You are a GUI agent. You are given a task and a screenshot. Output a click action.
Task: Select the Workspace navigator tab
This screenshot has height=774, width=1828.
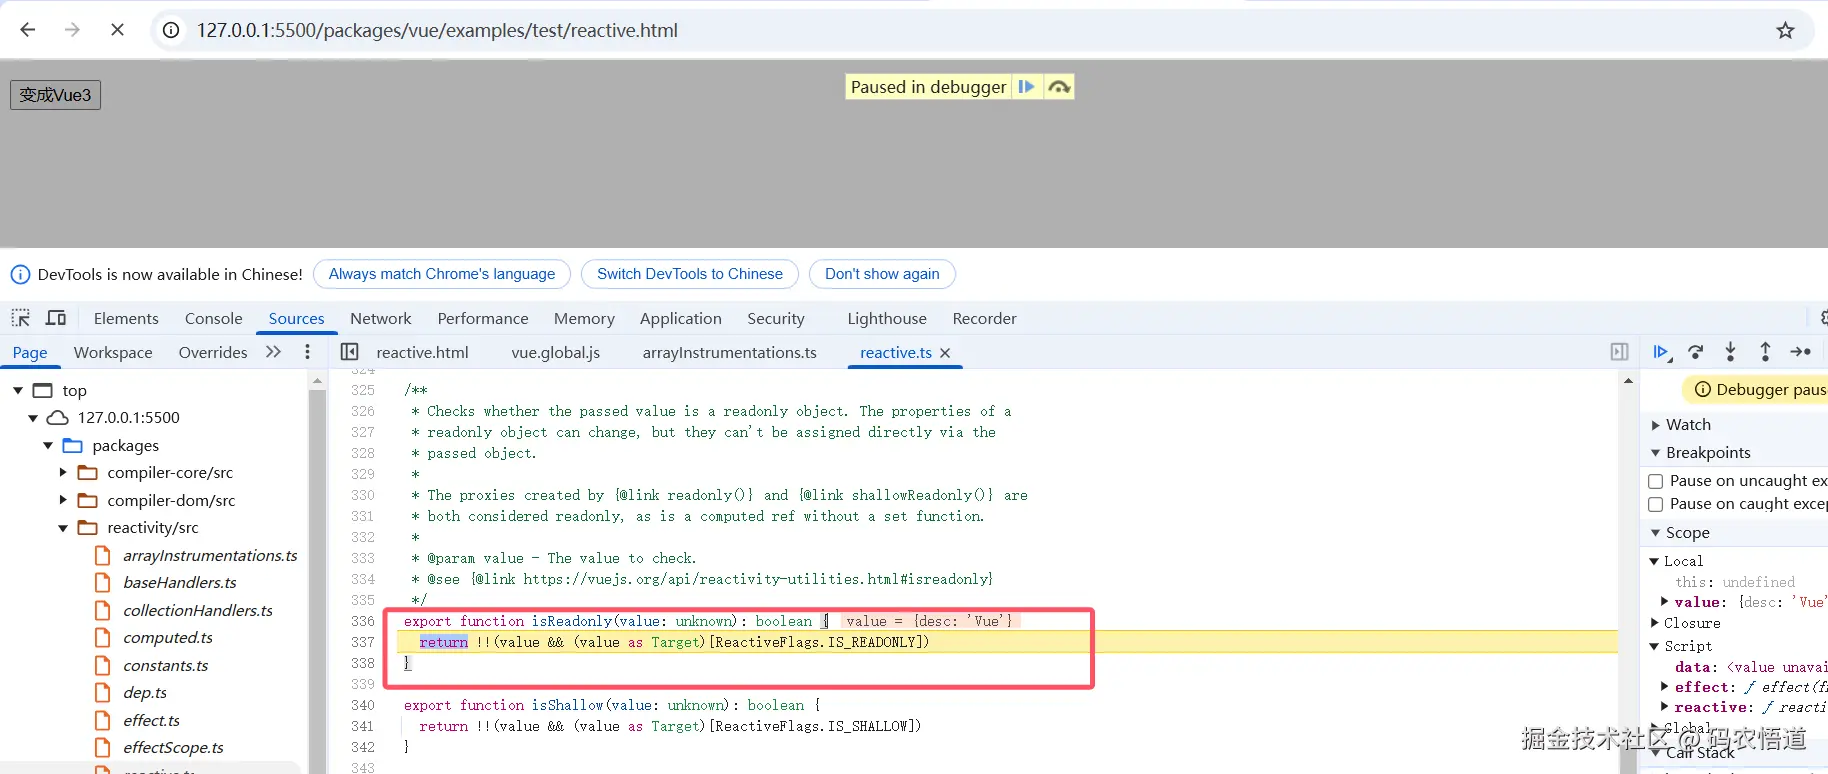tap(113, 352)
